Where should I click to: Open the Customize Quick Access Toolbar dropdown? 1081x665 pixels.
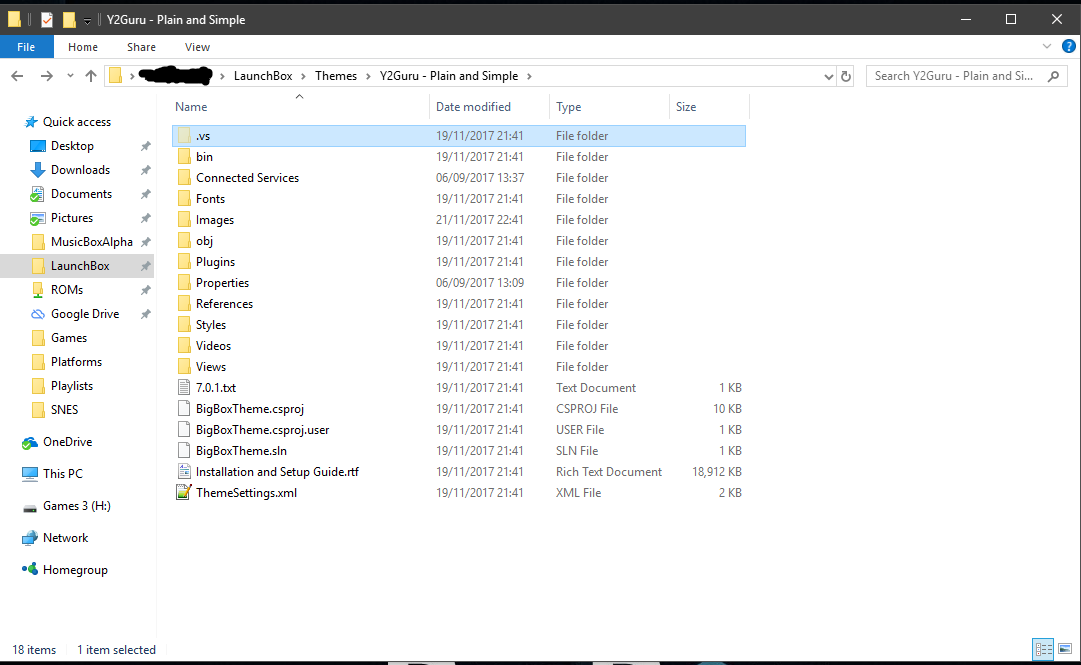click(x=88, y=21)
